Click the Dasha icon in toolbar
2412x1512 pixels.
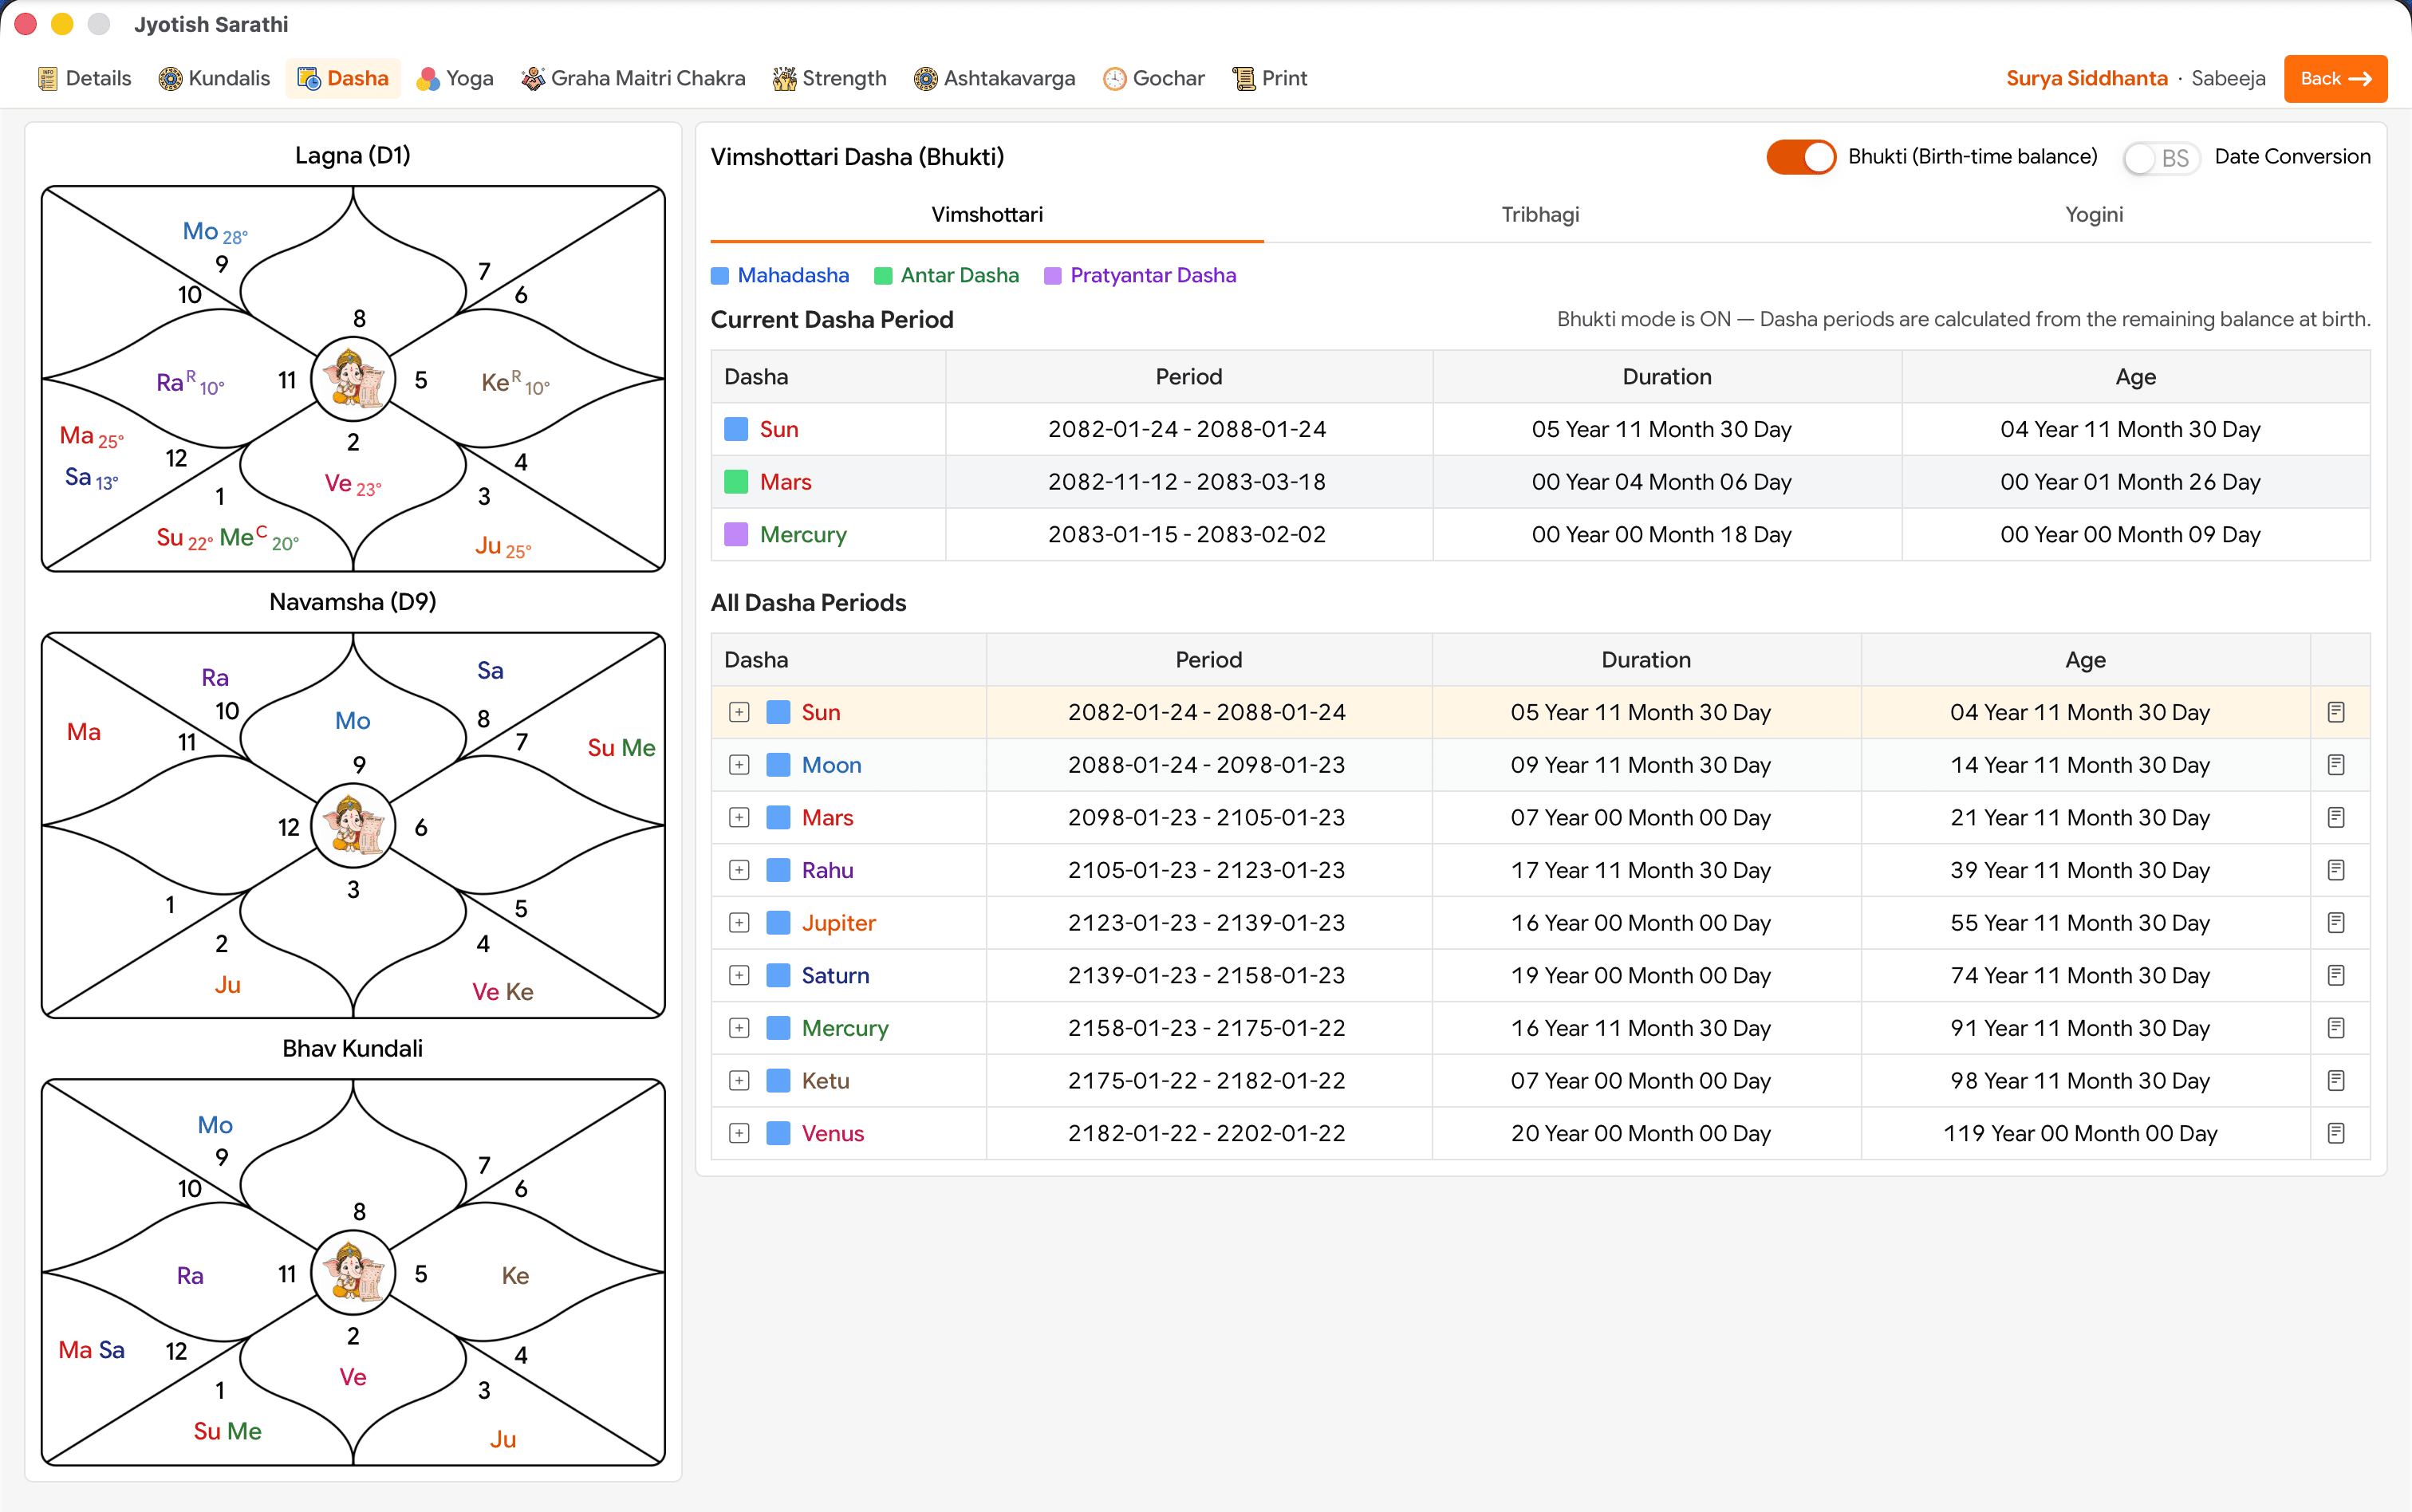tap(308, 78)
